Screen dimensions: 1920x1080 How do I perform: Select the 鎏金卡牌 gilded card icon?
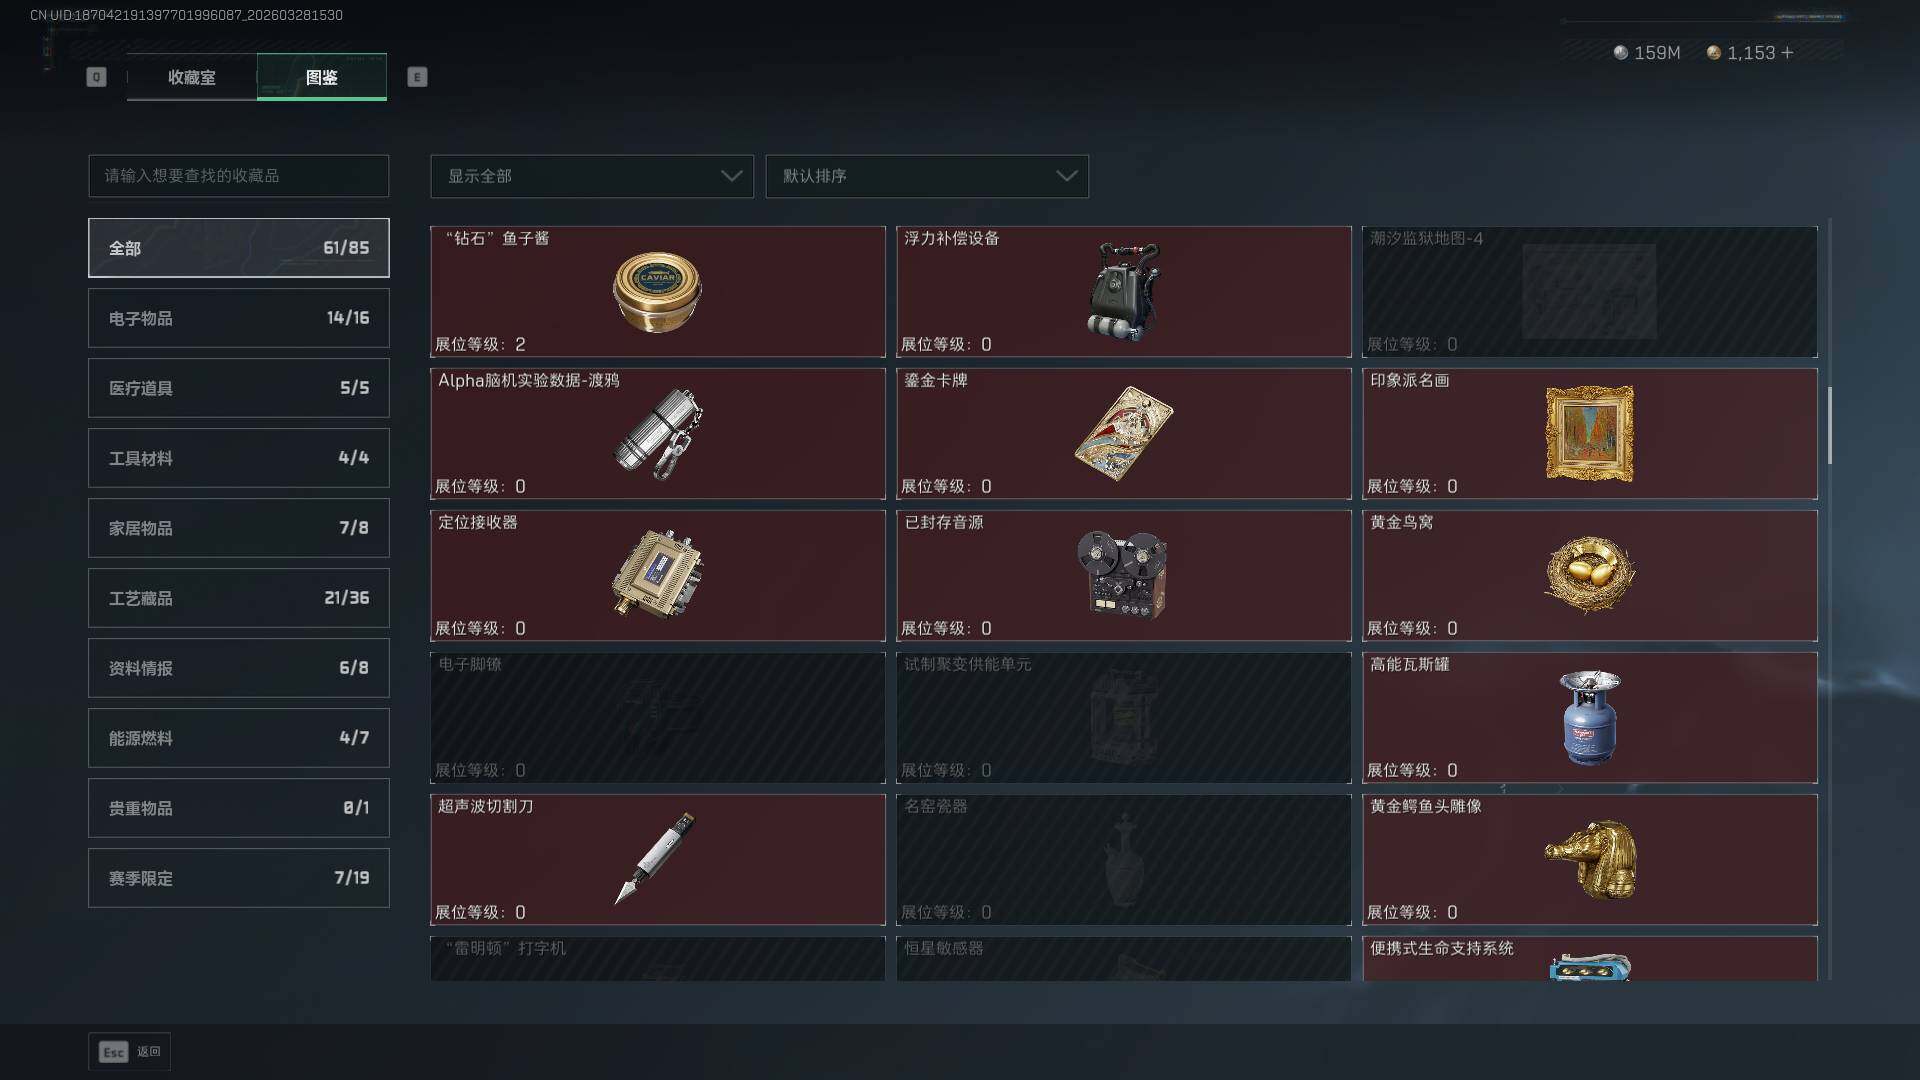coord(1124,434)
